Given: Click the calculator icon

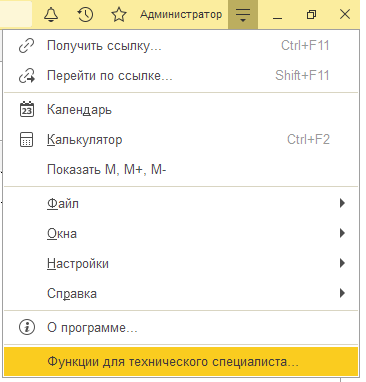Looking at the screenshot, I should (x=27, y=139).
